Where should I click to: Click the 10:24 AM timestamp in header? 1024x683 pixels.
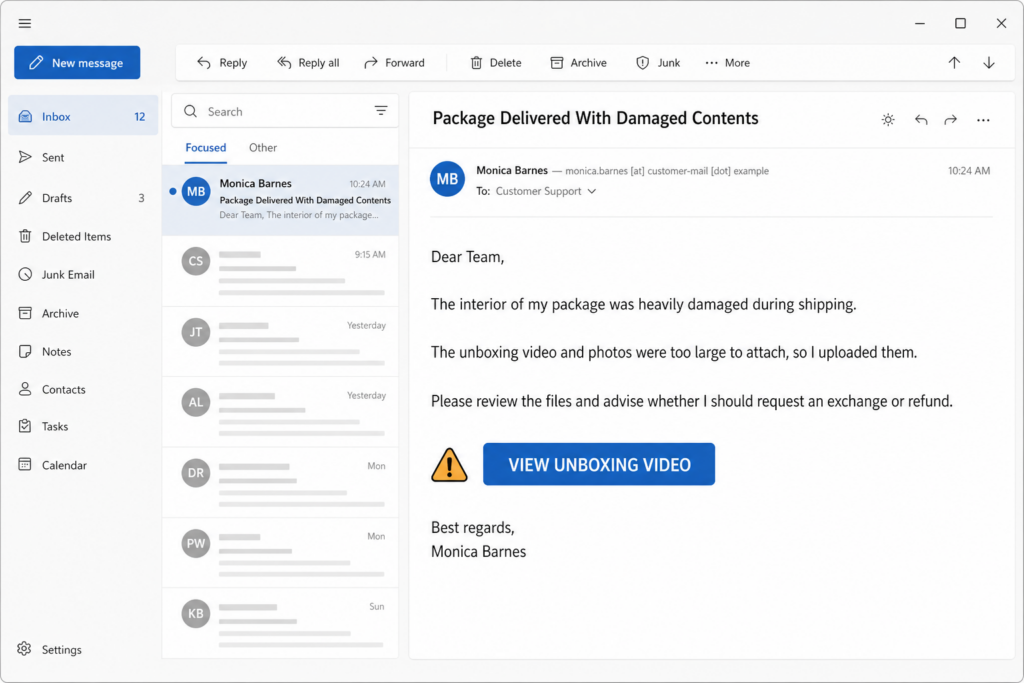point(969,170)
